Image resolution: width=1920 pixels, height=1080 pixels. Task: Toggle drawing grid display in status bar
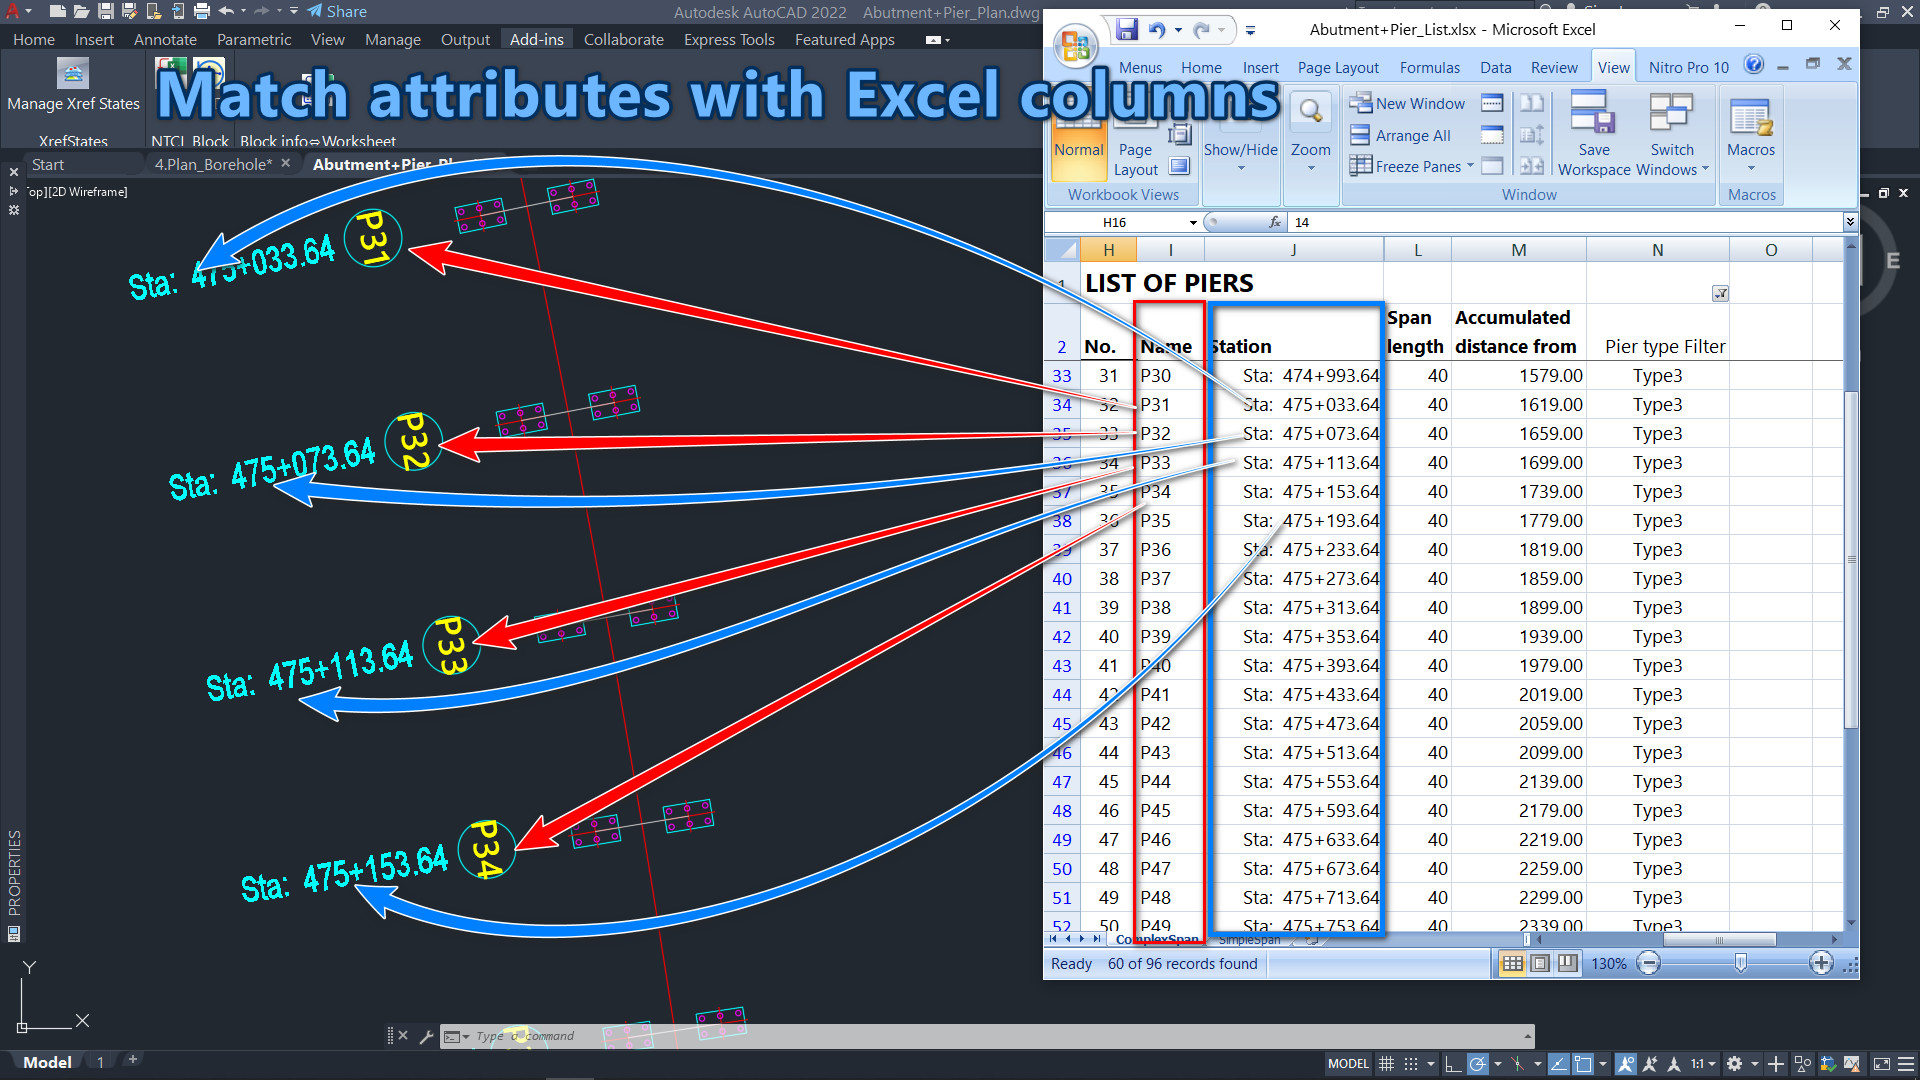click(1386, 1064)
